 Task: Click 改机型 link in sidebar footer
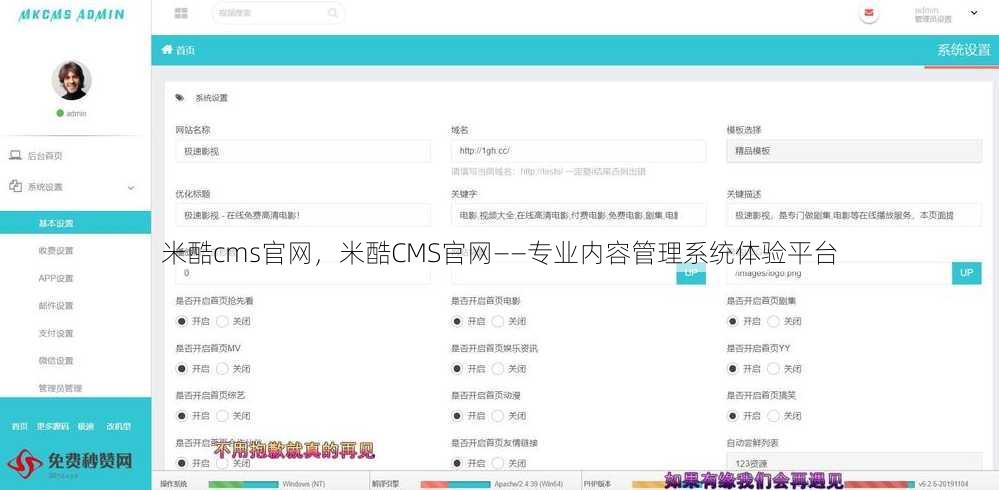pos(119,426)
